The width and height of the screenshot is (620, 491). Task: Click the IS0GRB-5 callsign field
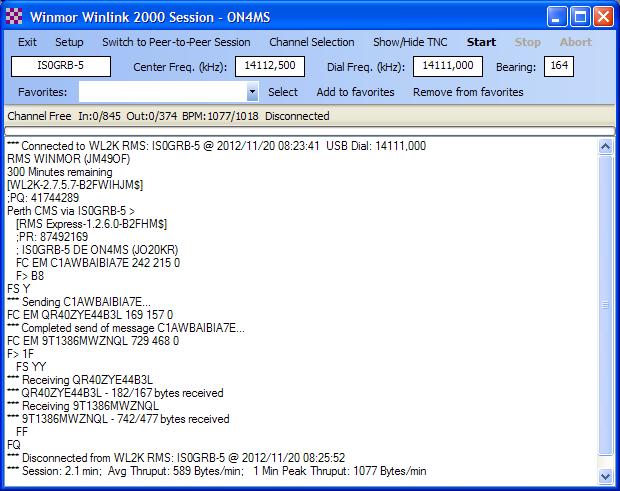[x=61, y=66]
